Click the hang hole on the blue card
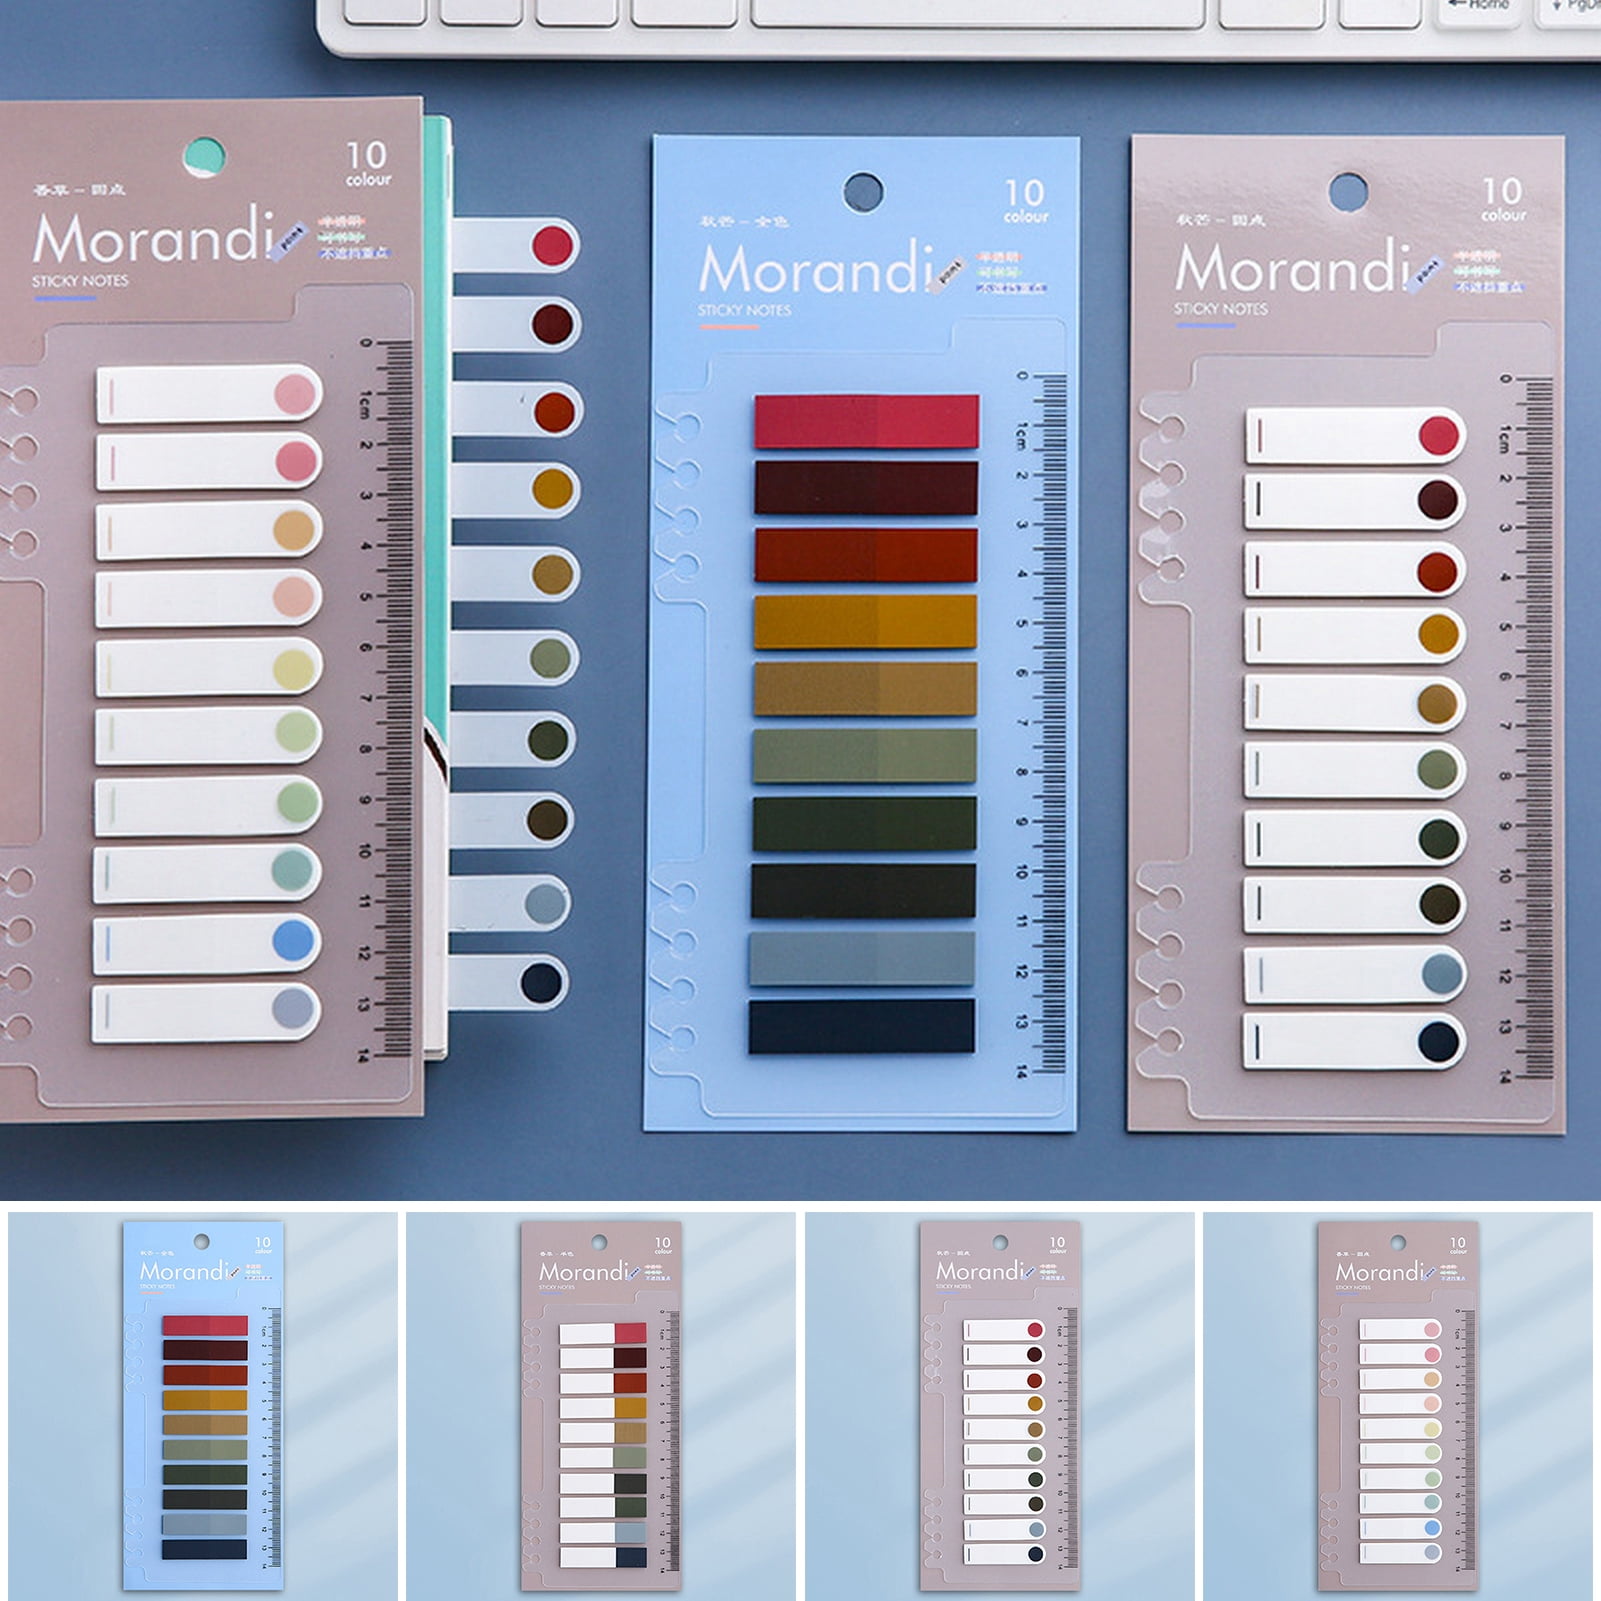 pos(863,190)
